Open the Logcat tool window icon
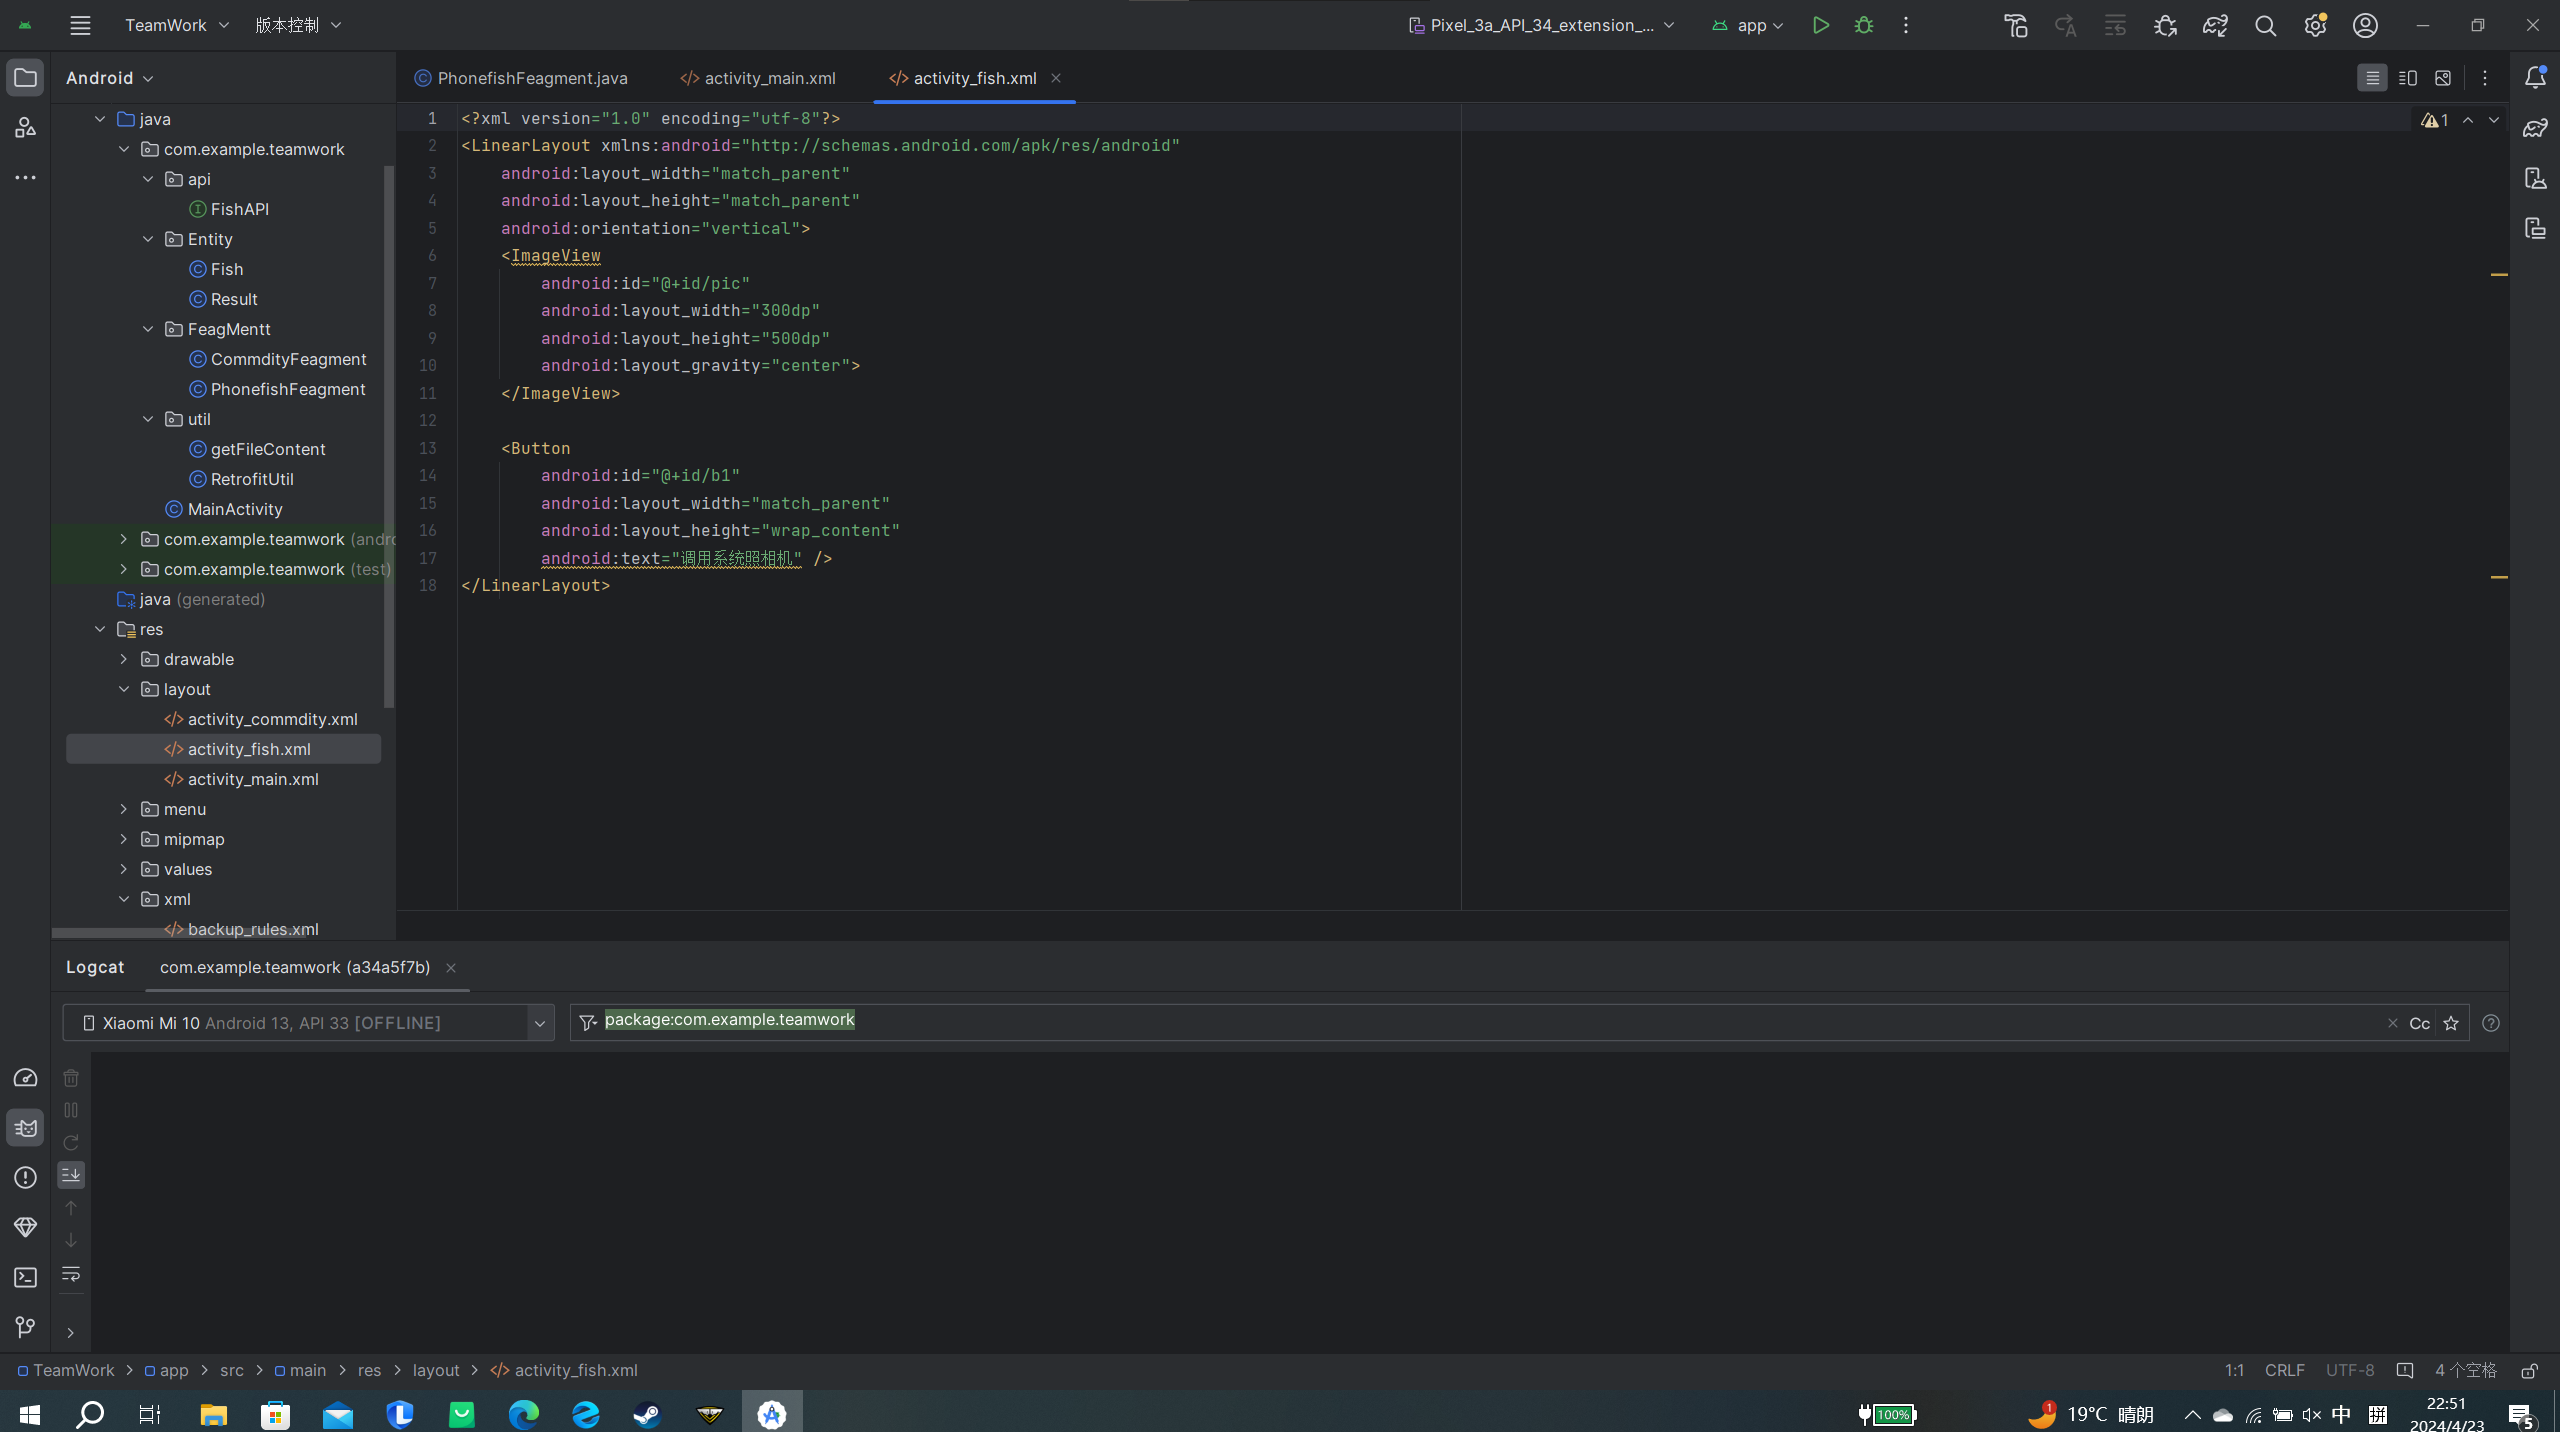 coord(25,1128)
